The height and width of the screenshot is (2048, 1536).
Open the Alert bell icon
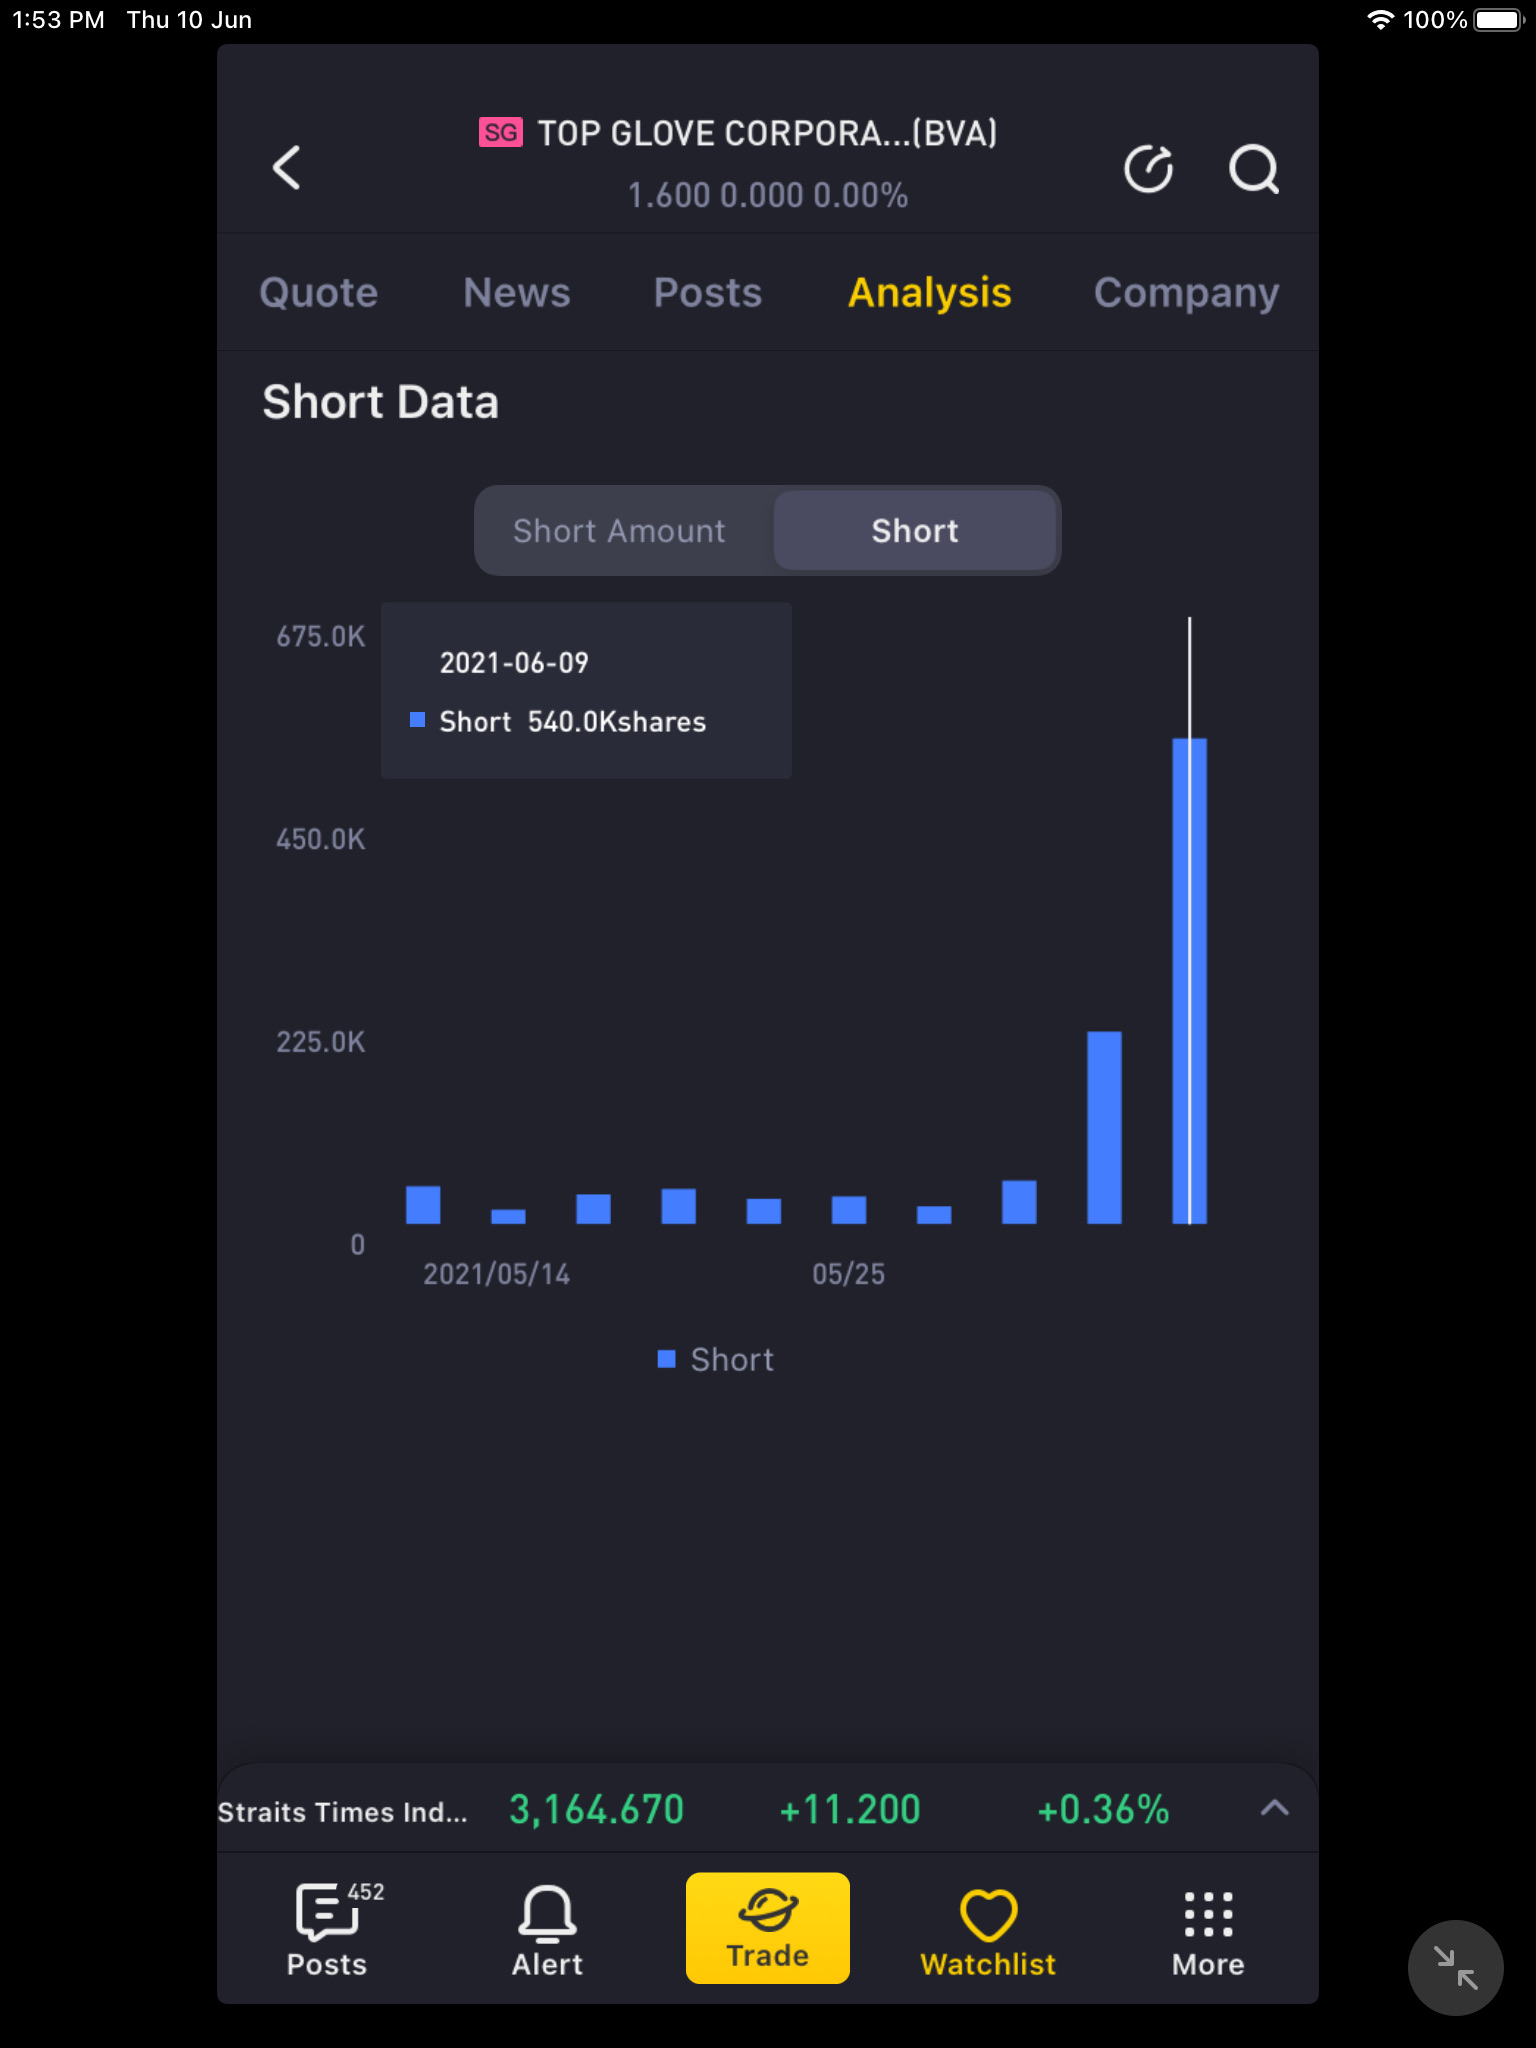coord(547,1930)
